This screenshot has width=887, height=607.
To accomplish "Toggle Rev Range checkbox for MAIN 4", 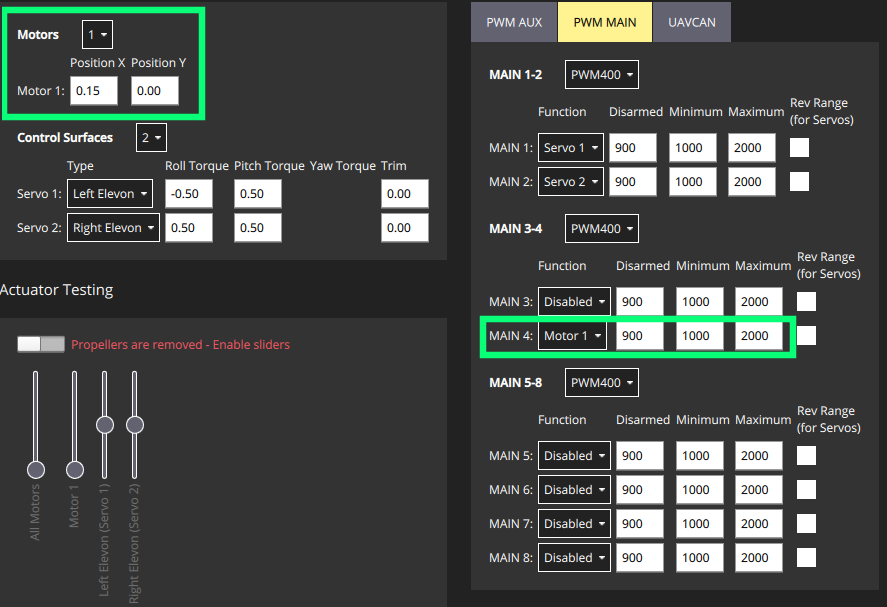I will [x=806, y=335].
